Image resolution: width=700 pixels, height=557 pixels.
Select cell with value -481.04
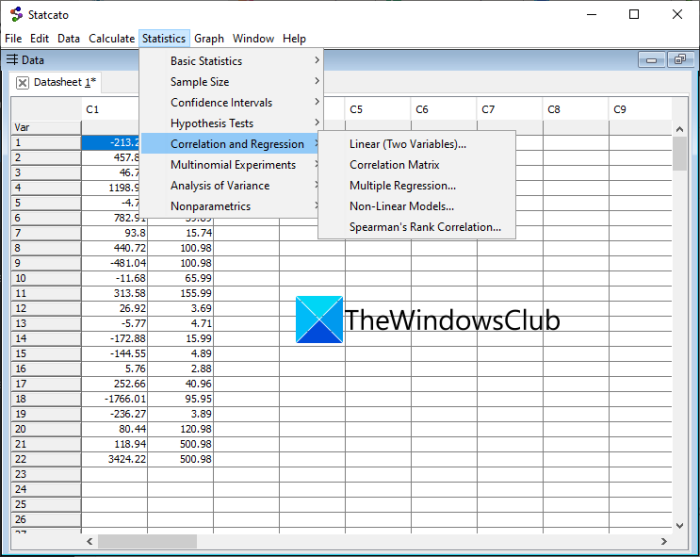pyautogui.click(x=114, y=263)
